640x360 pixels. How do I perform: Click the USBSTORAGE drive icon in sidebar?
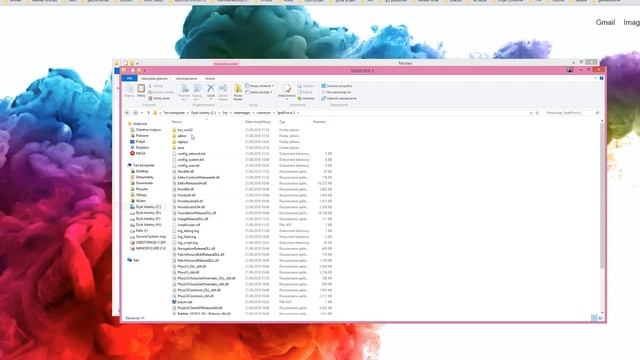click(132, 242)
